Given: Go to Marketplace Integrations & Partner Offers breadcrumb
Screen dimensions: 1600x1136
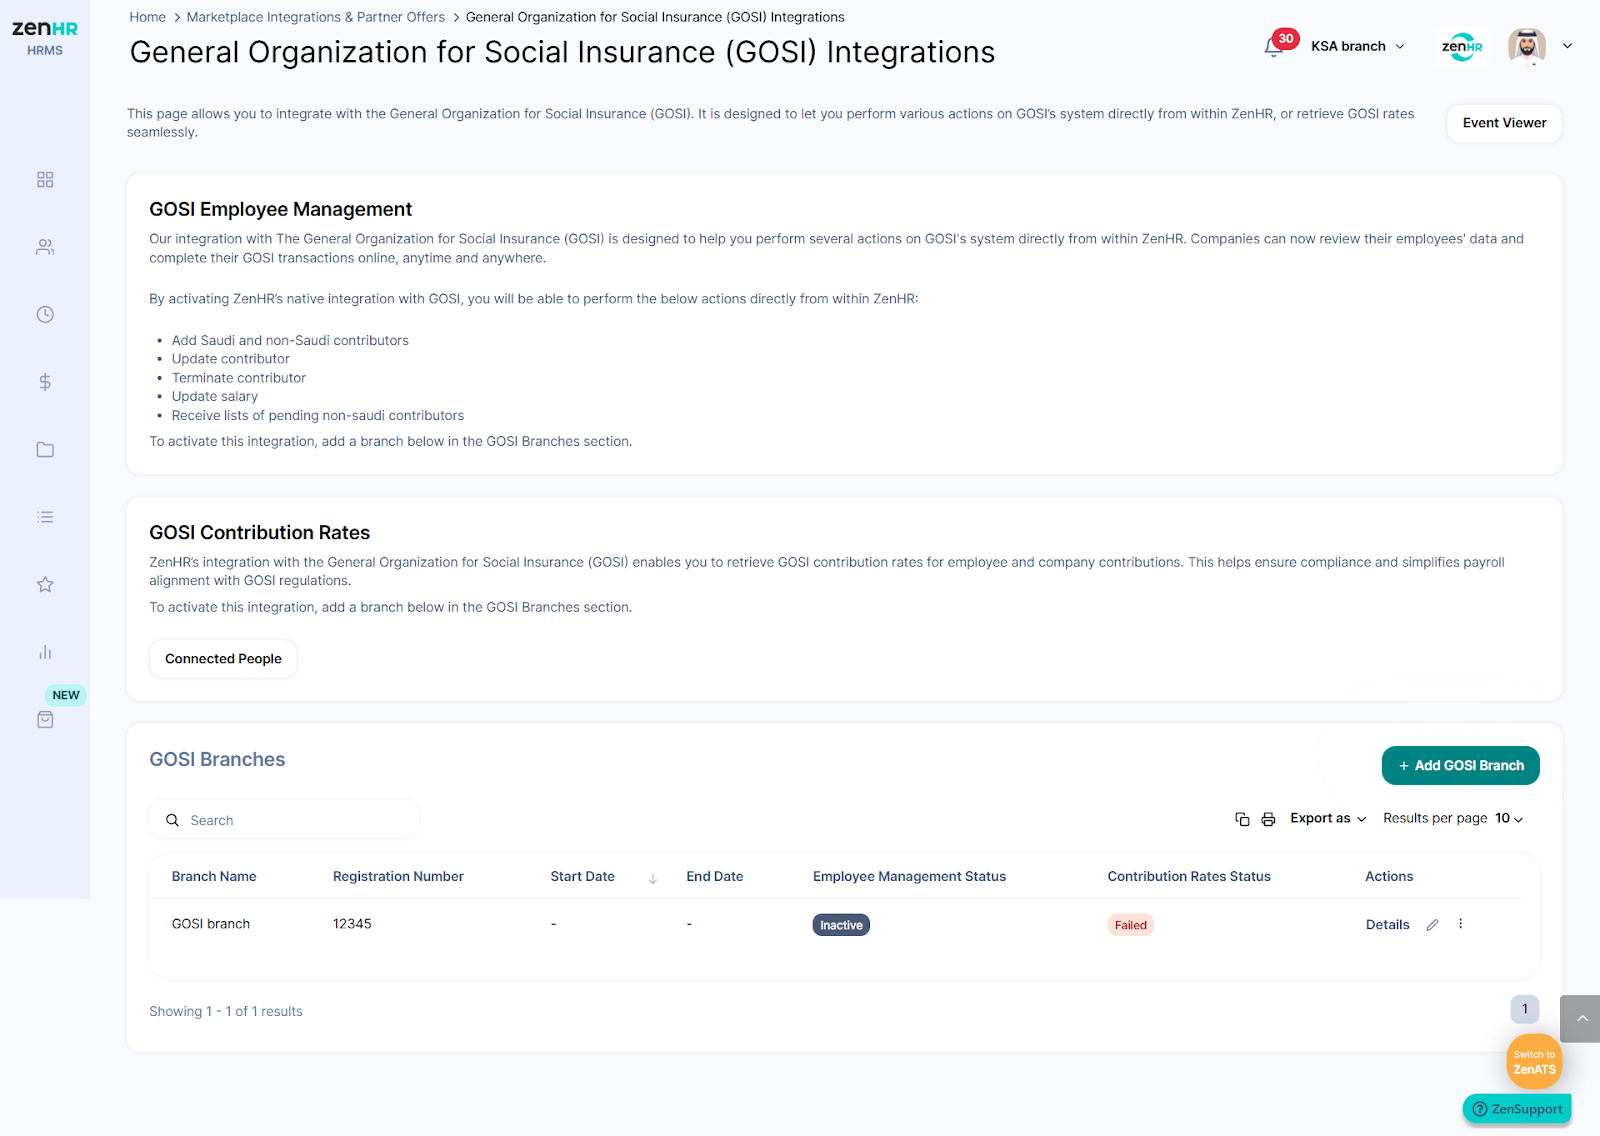Looking at the screenshot, I should [x=315, y=17].
